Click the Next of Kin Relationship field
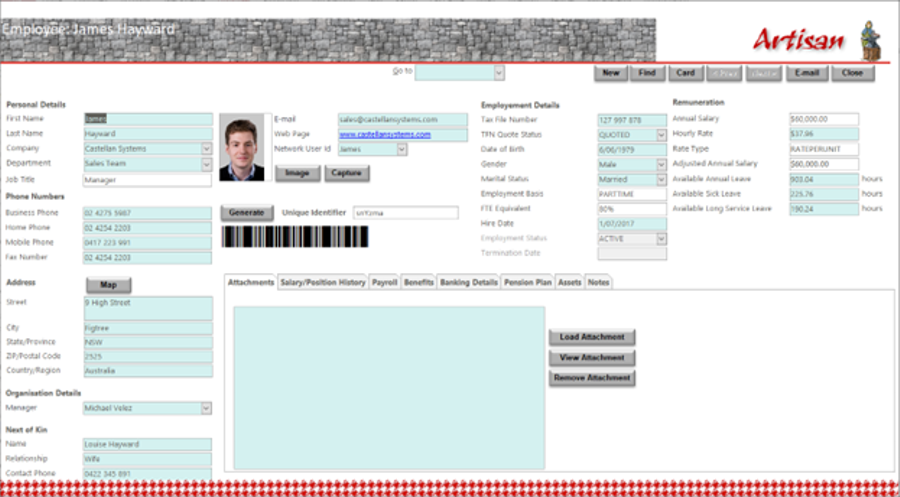Screen dimensions: 900x497 (147, 459)
